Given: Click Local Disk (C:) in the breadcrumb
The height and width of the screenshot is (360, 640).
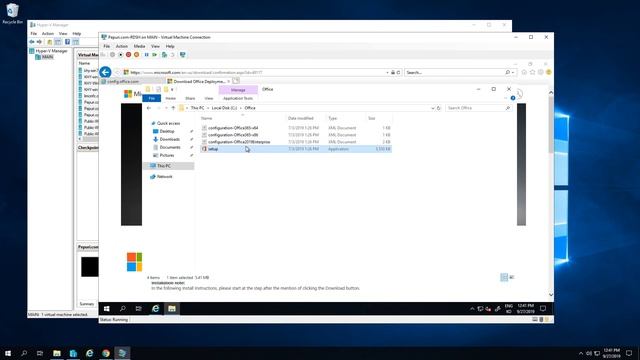Looking at the screenshot, I should coord(224,108).
